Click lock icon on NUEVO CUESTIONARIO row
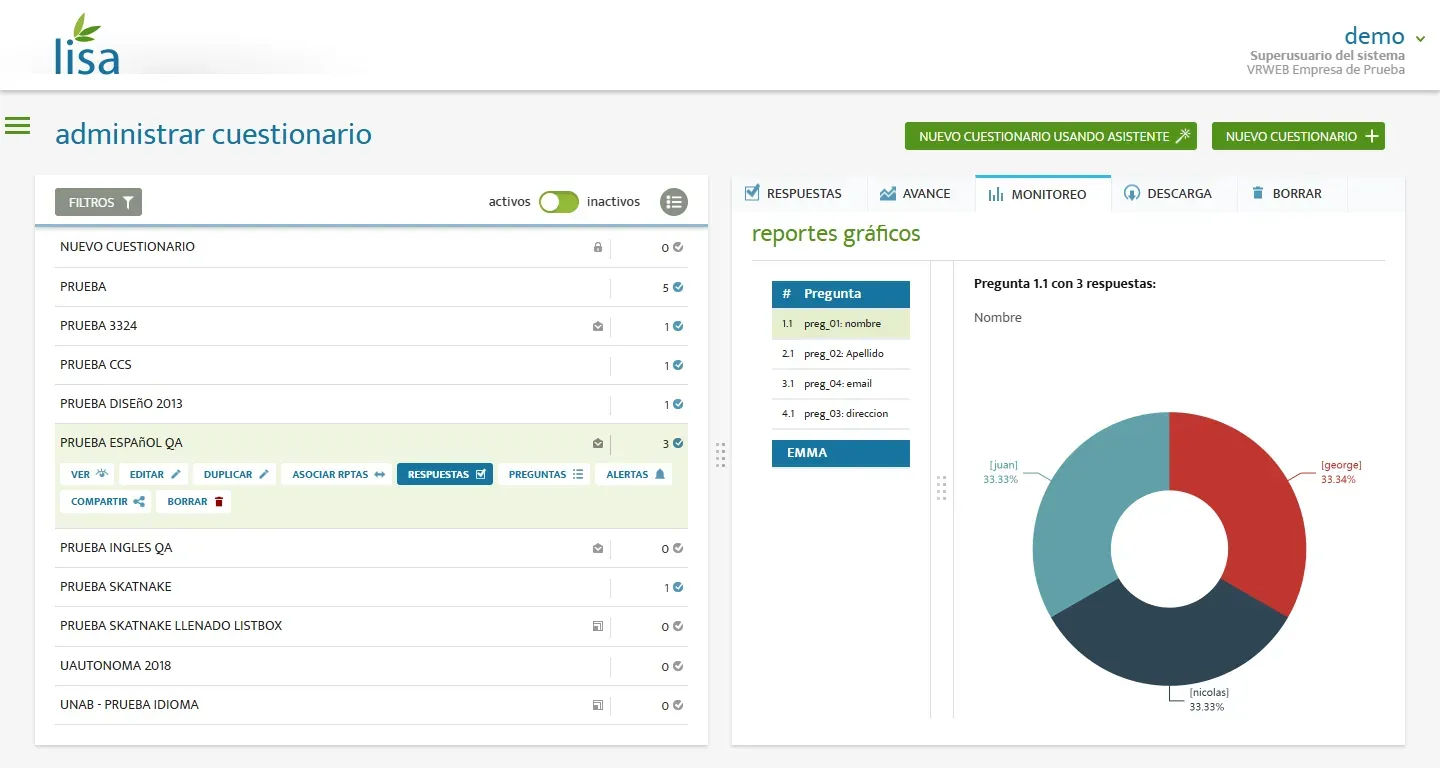This screenshot has width=1440, height=768. [x=598, y=247]
